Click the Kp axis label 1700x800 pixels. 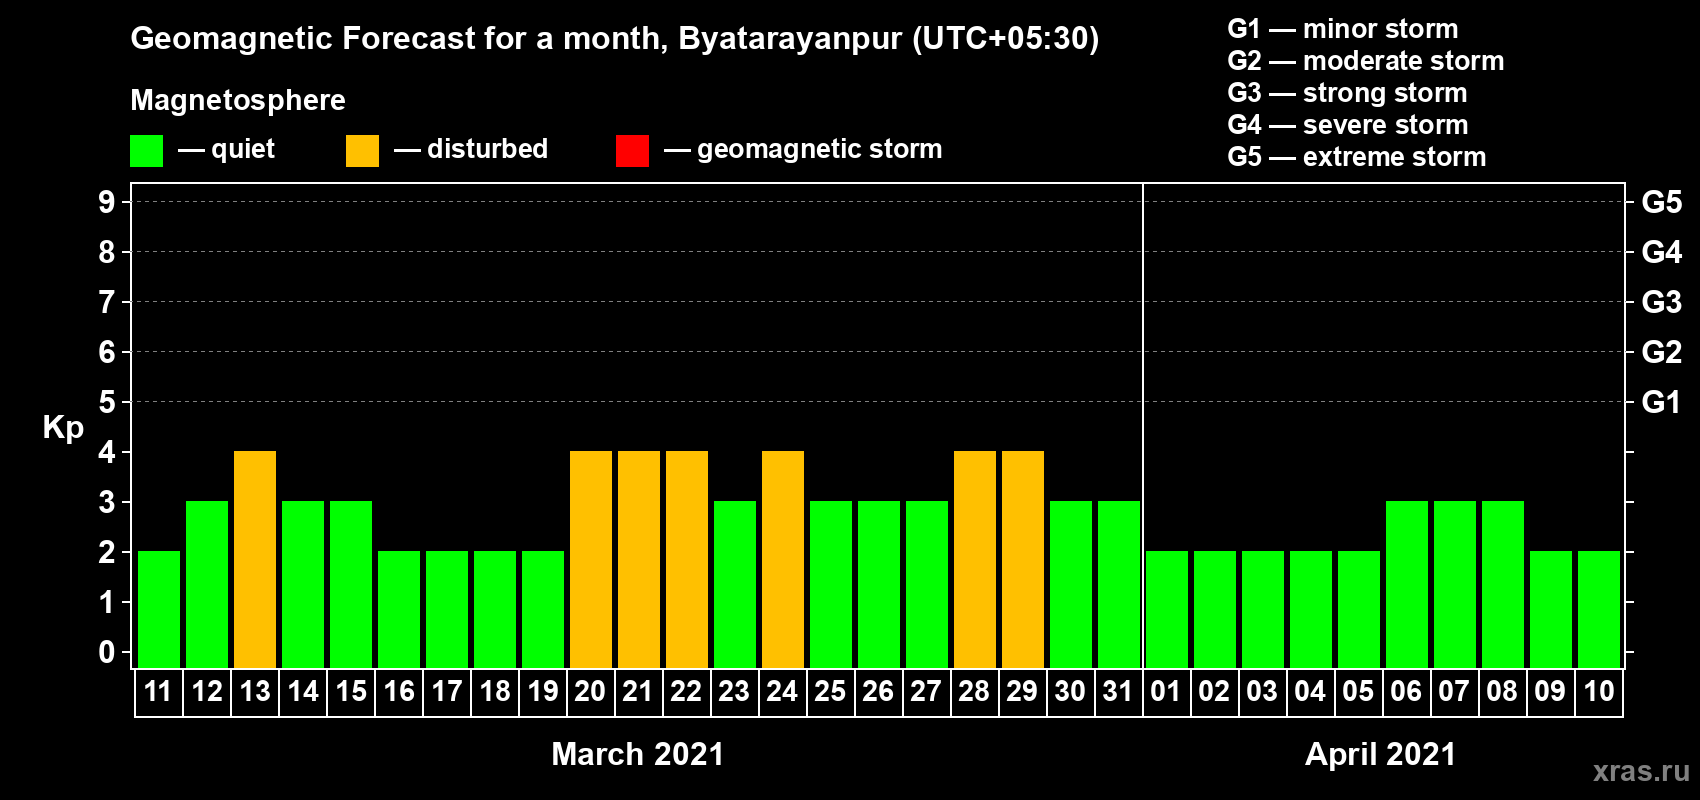[63, 428]
